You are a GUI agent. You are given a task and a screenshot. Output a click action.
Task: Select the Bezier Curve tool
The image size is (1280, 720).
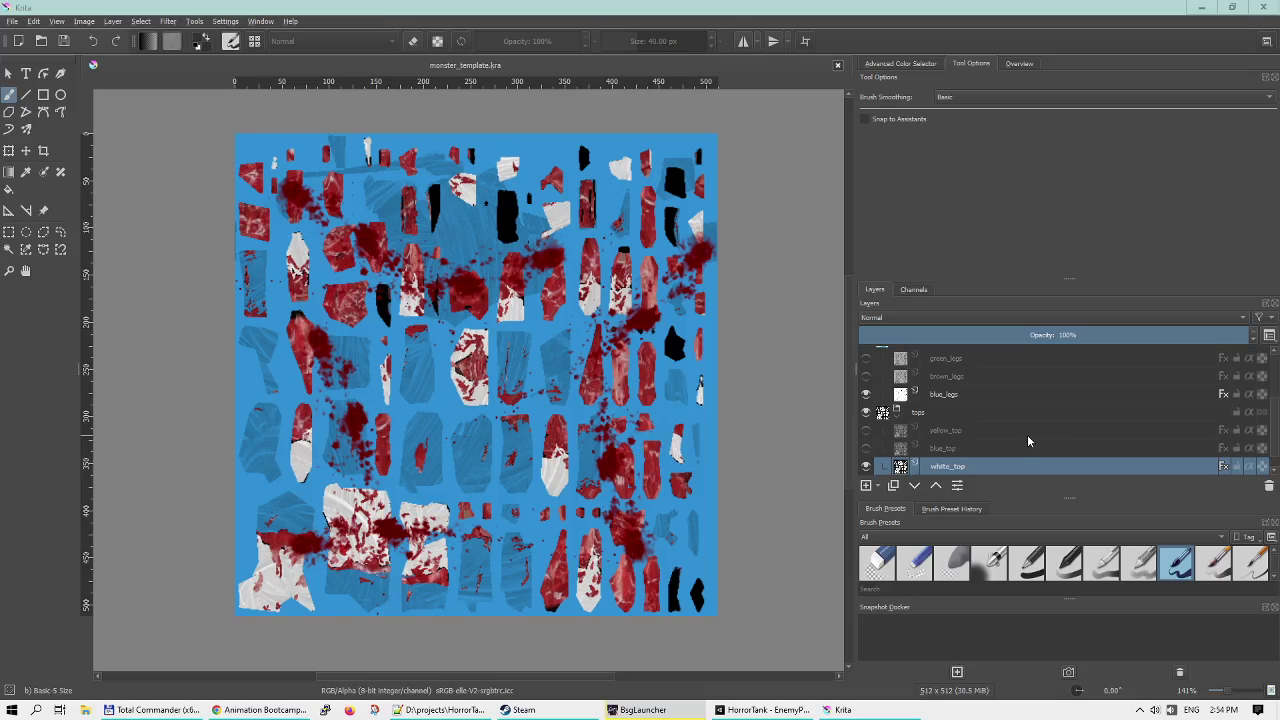[x=43, y=112]
